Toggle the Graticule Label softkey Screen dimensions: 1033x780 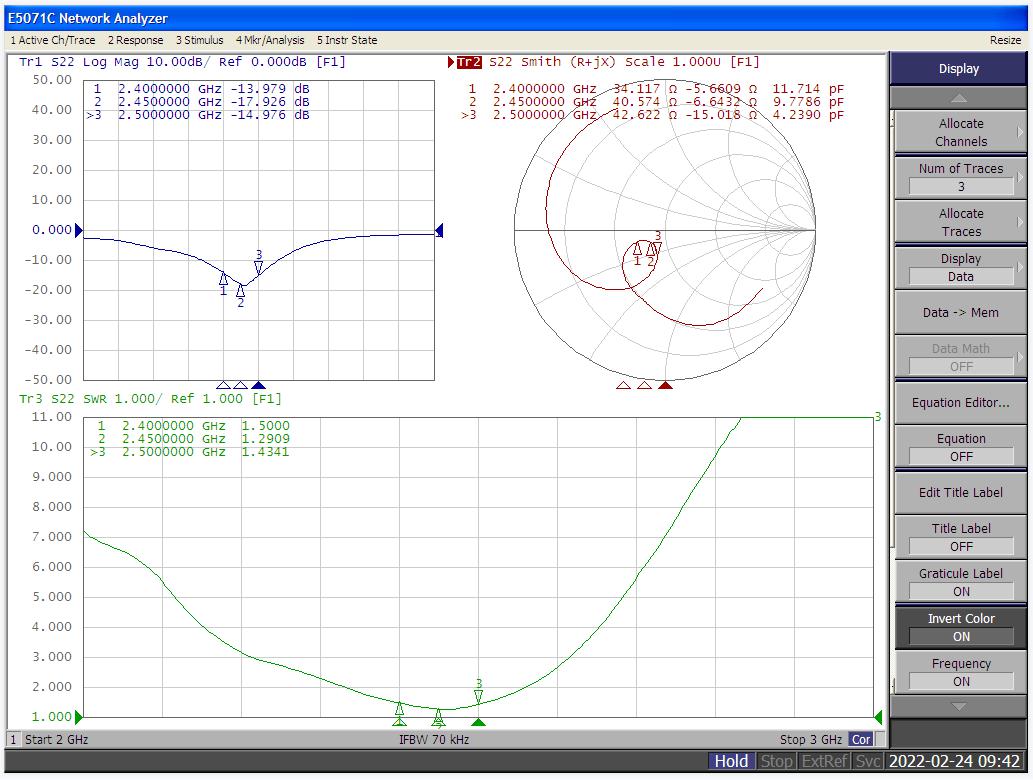coord(960,582)
